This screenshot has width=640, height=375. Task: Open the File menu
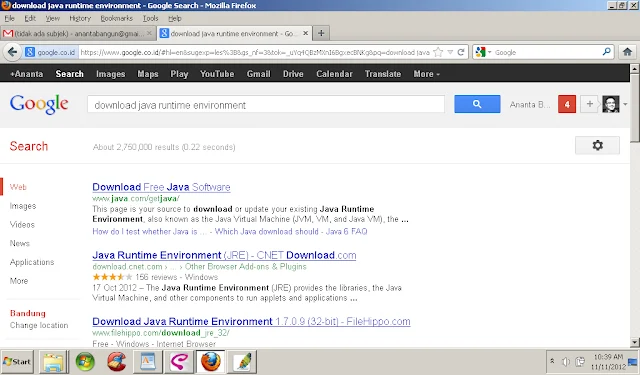tap(9, 18)
